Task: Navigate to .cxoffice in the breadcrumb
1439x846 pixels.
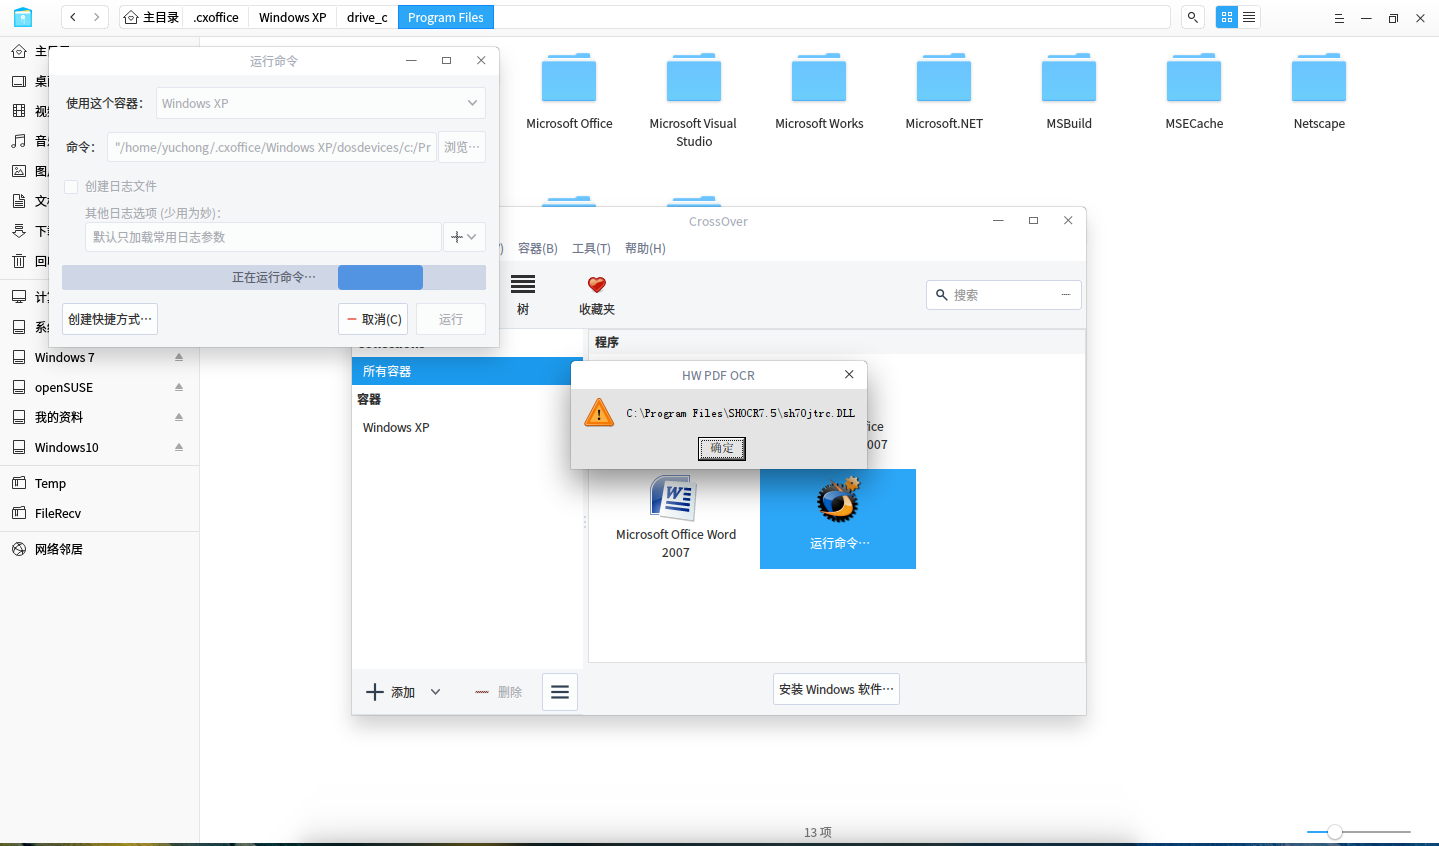Action: 216,17
